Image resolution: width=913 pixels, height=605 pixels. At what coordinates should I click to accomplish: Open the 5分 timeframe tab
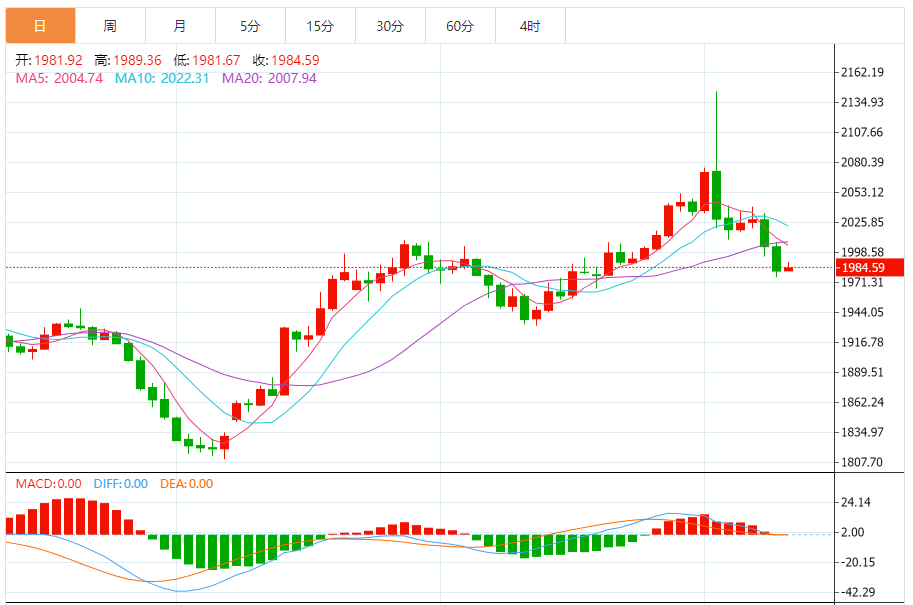click(250, 26)
